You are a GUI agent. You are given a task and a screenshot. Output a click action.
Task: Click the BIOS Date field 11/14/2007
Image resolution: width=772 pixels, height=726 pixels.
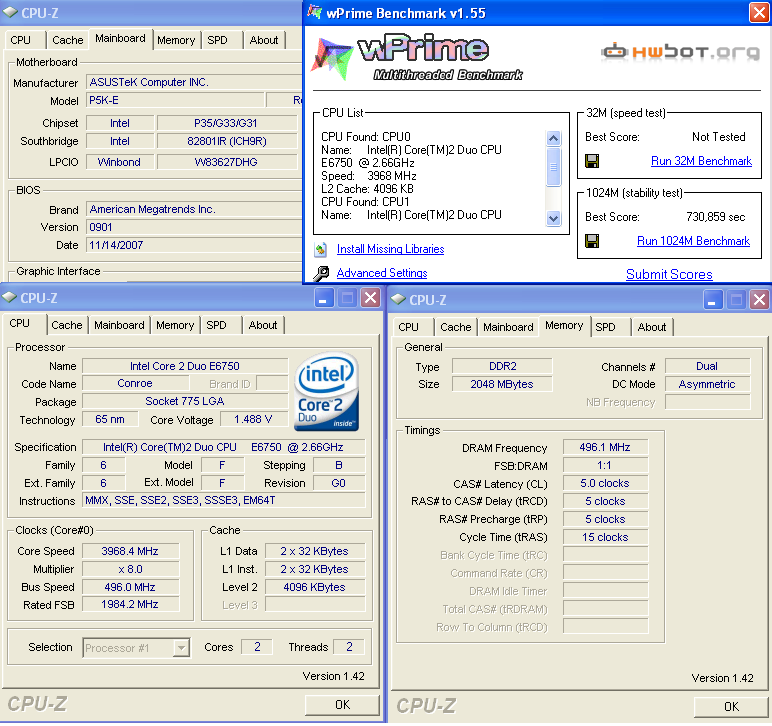(194, 245)
